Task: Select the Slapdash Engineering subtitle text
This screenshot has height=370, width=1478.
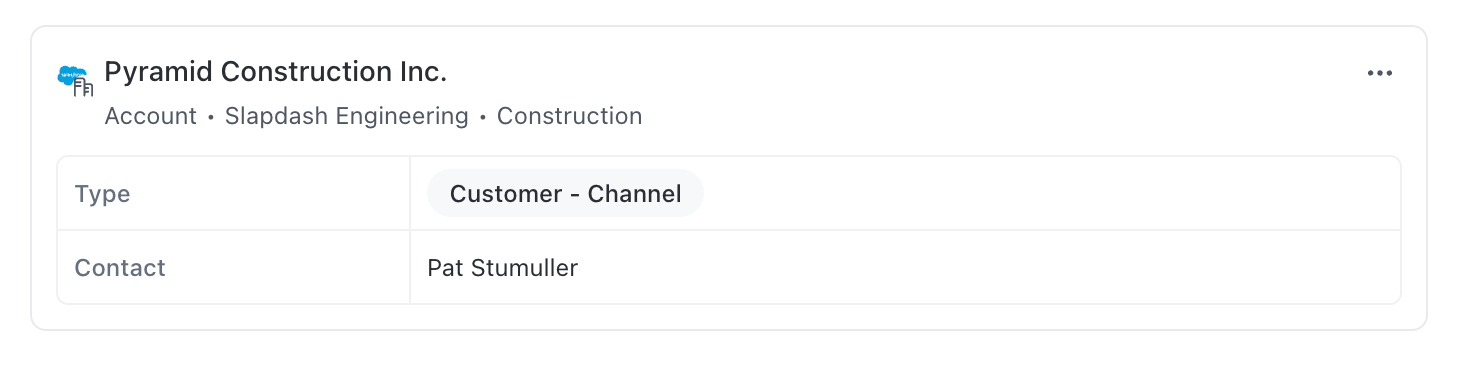Action: [347, 116]
